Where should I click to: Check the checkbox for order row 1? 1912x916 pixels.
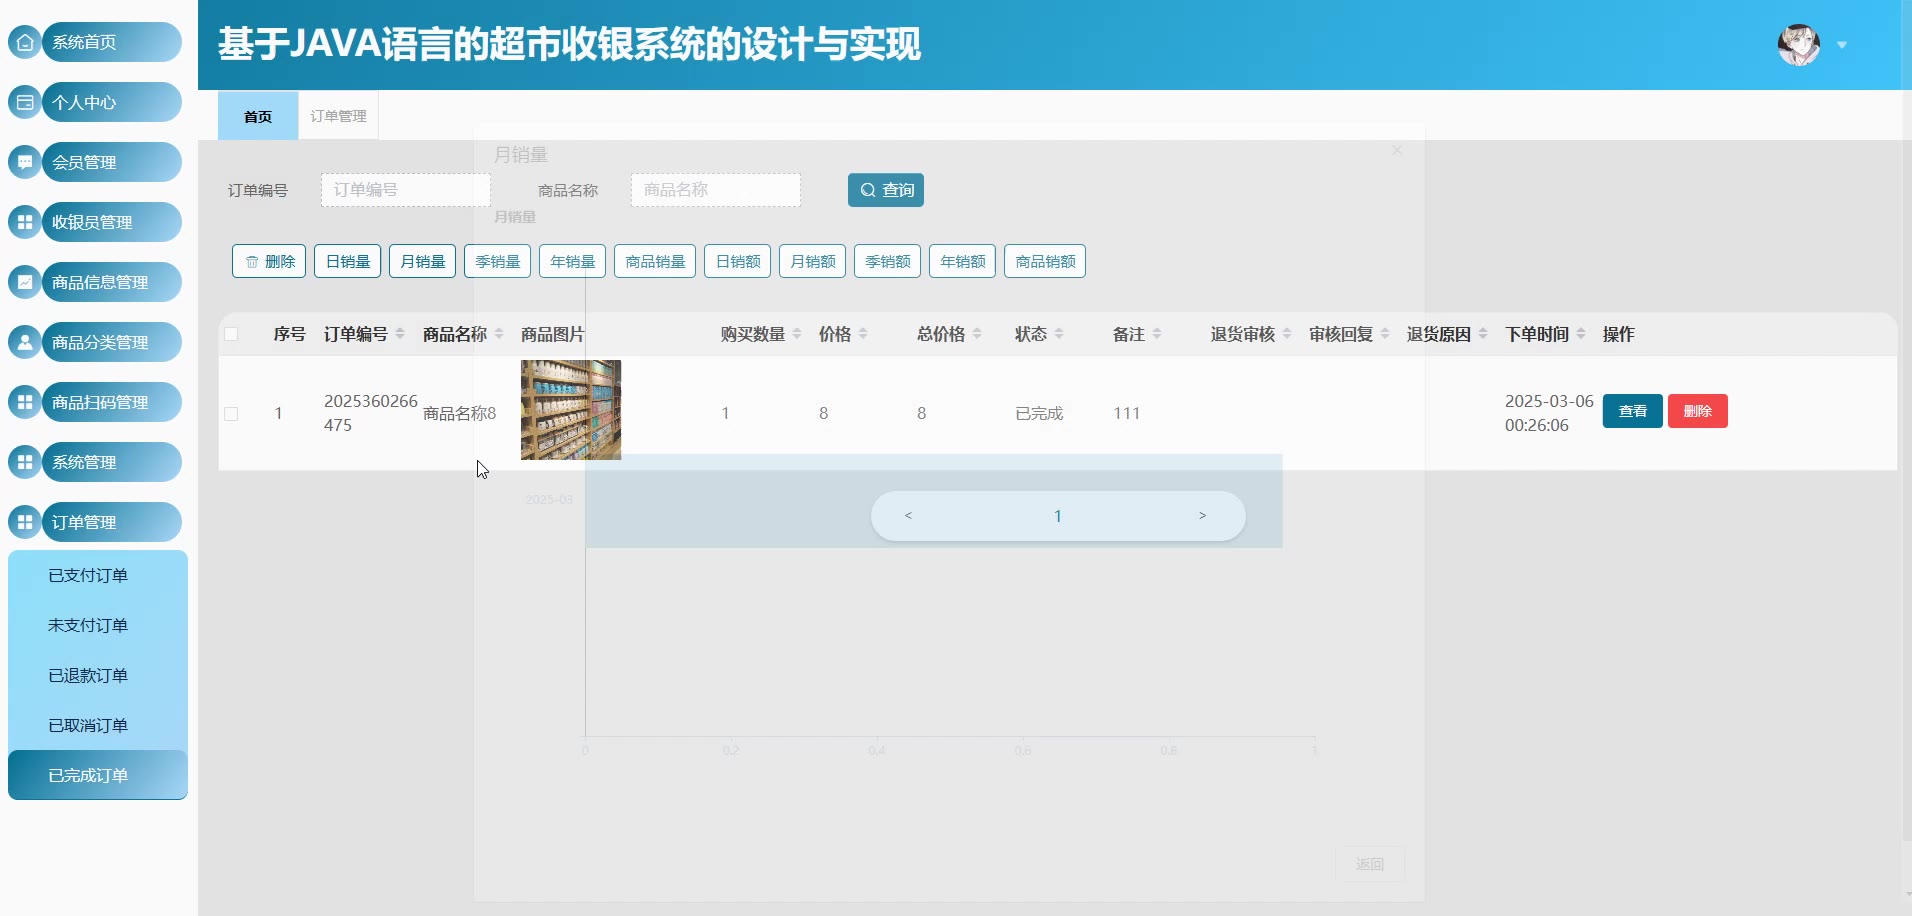[x=231, y=413]
